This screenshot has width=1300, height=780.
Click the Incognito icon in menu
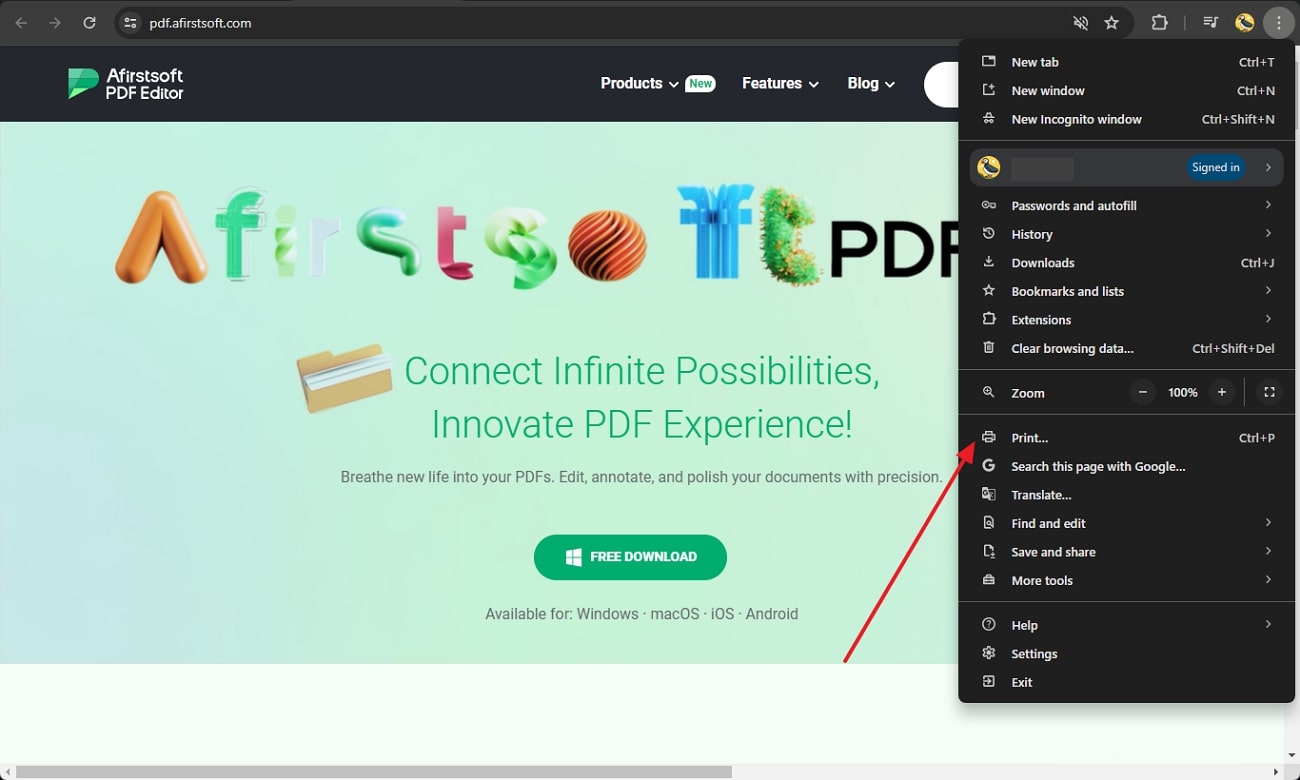[989, 118]
